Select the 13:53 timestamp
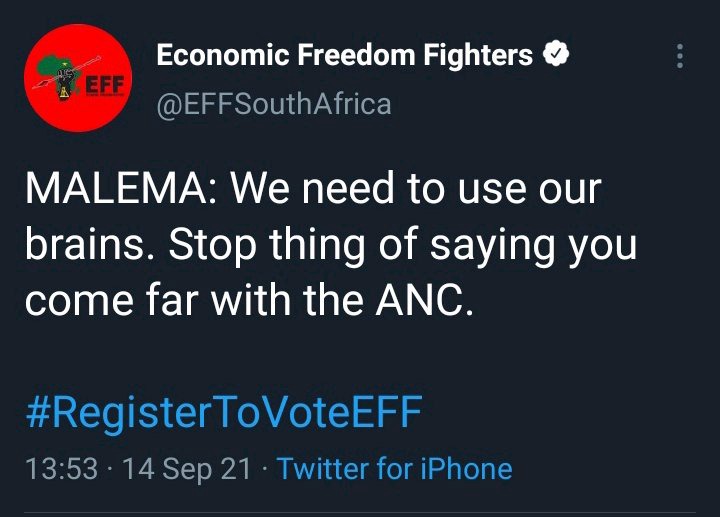Viewport: 720px width, 517px height. tap(62, 469)
